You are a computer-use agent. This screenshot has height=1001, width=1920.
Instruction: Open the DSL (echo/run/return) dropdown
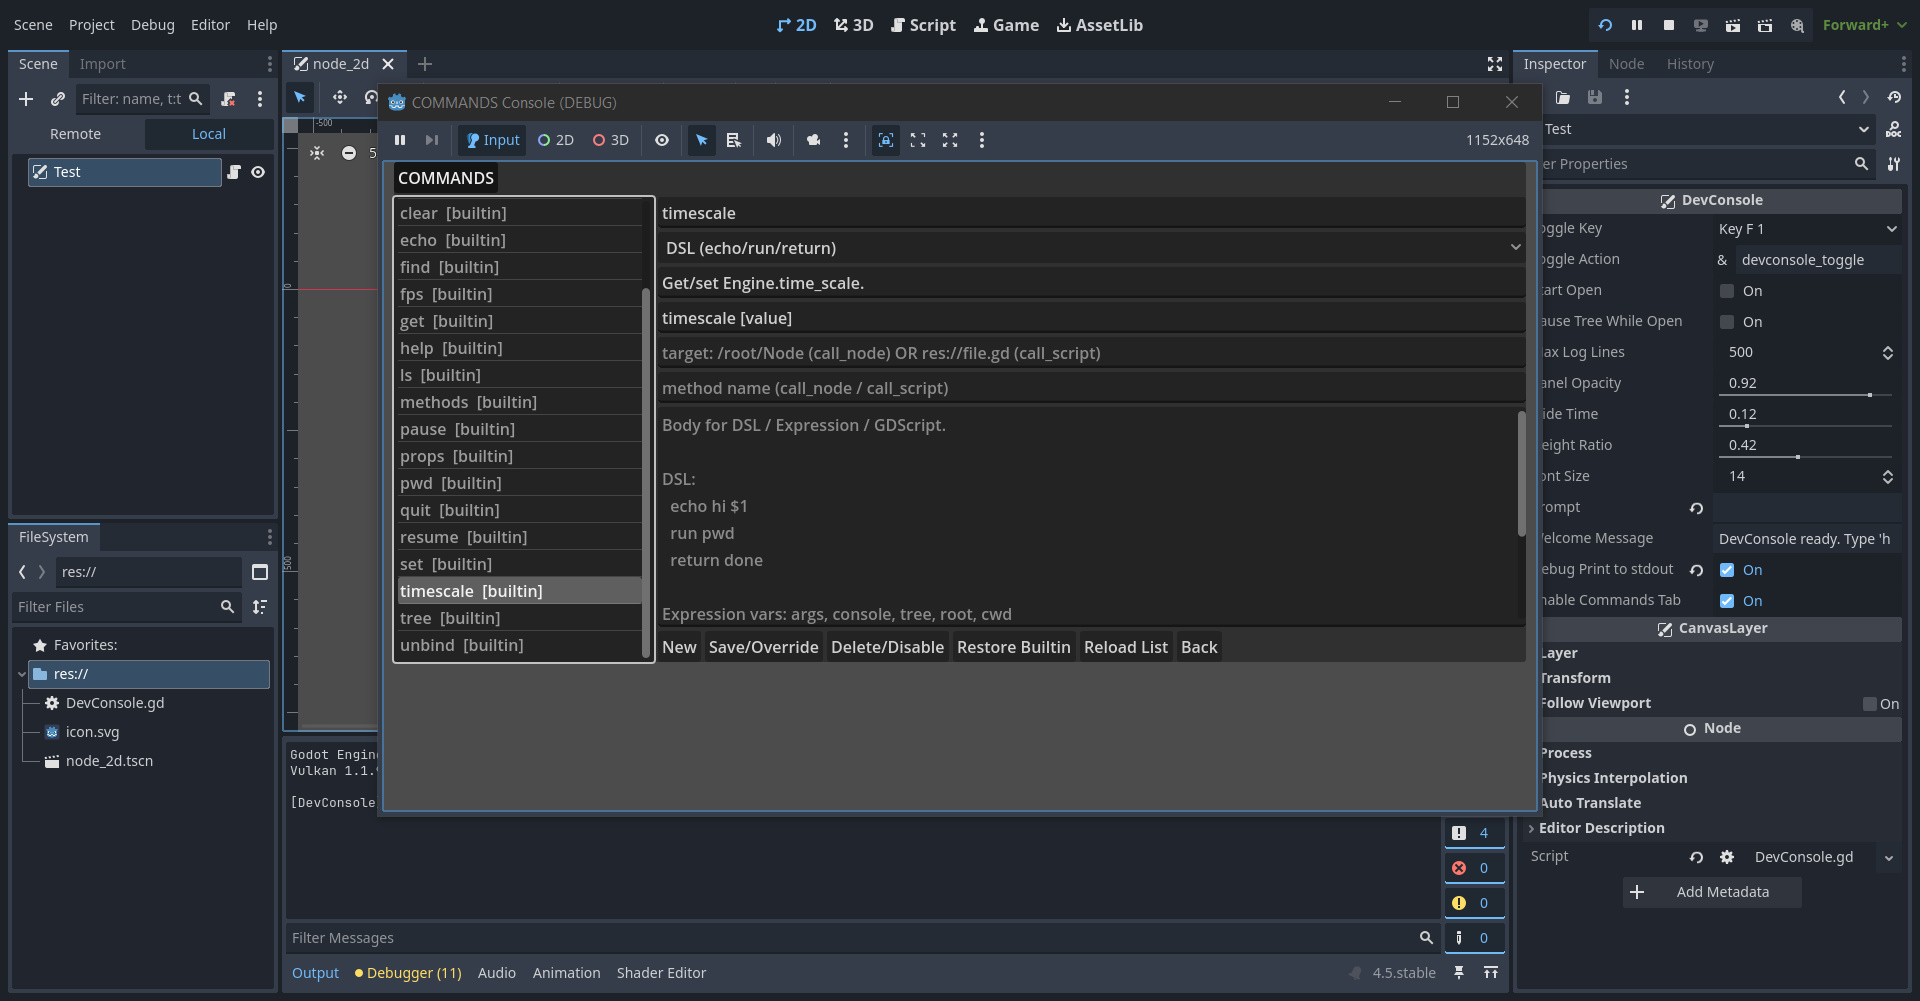[1091, 248]
